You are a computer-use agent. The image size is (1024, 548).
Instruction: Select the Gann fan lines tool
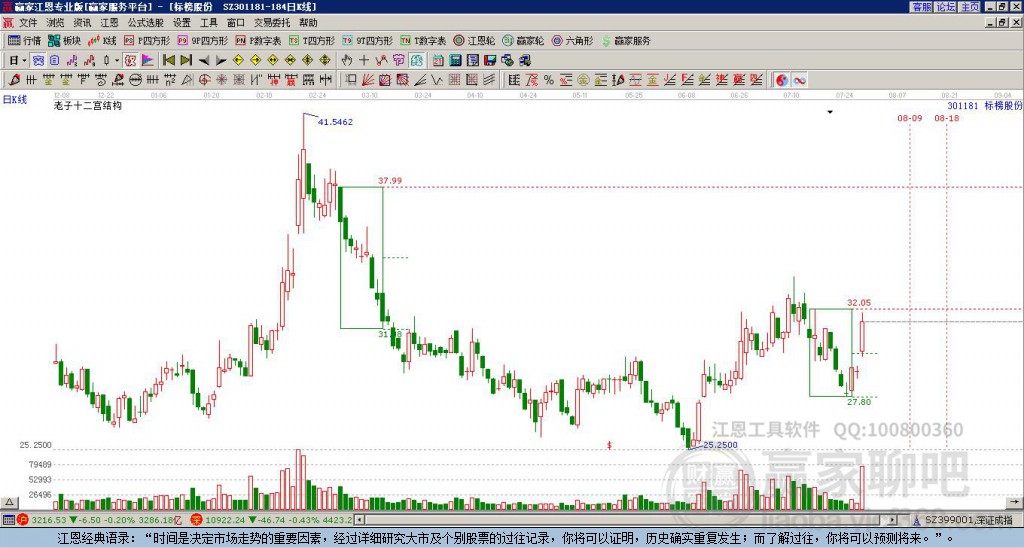point(368,80)
